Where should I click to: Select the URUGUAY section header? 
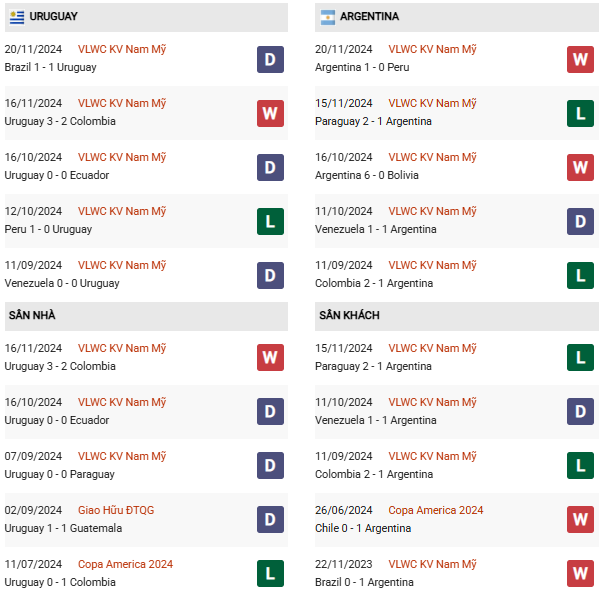(x=146, y=17)
